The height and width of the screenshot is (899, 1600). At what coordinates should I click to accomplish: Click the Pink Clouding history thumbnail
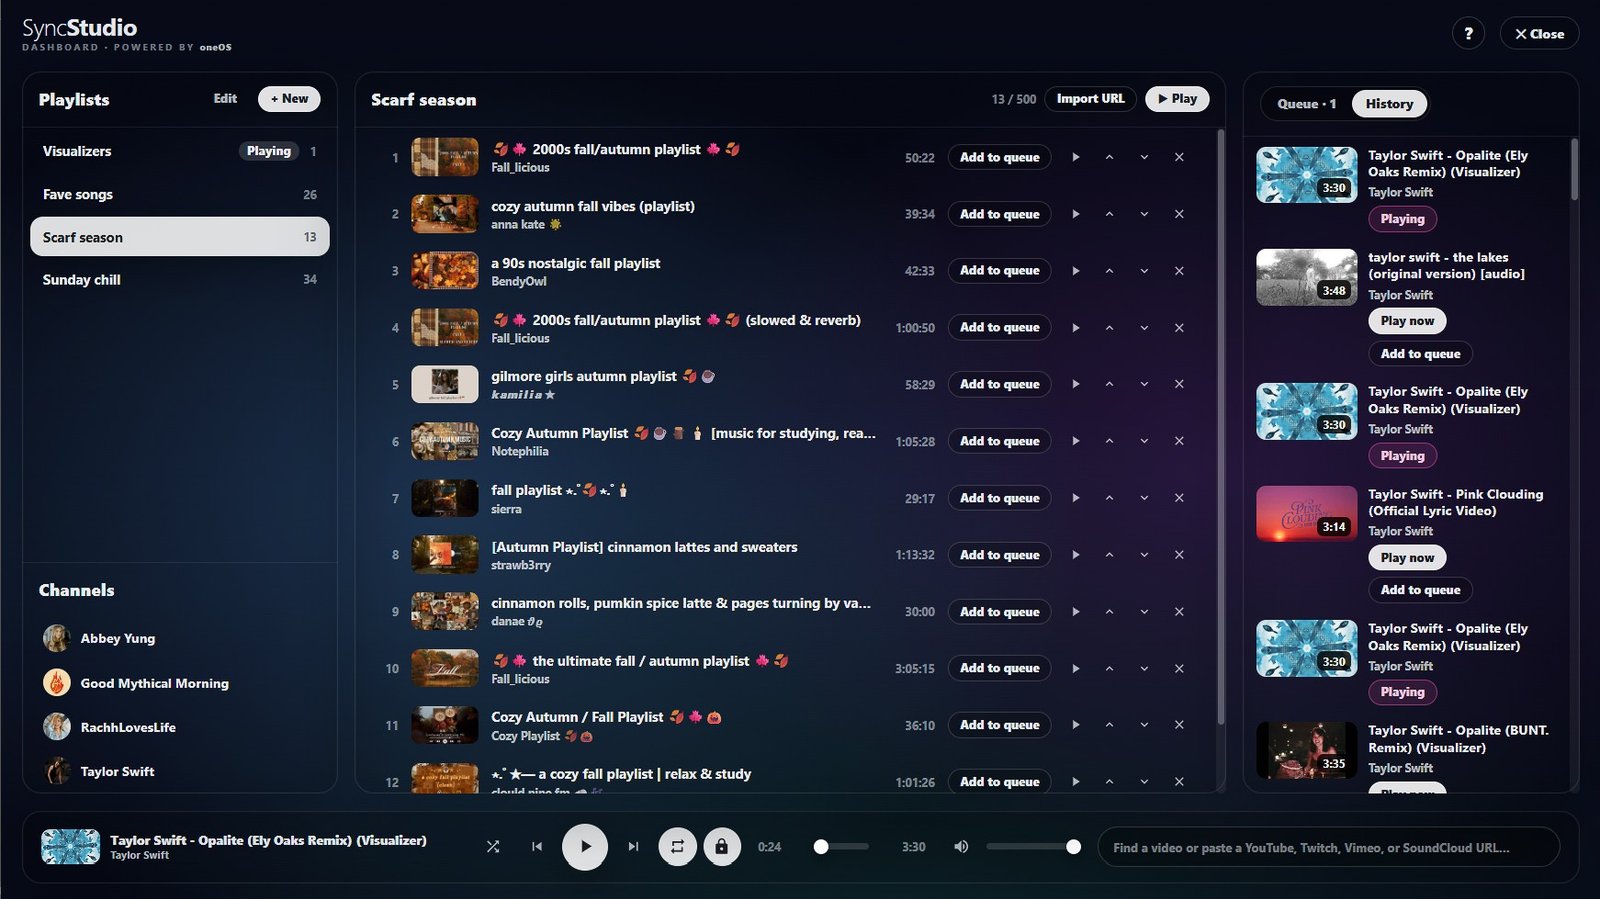click(x=1306, y=514)
